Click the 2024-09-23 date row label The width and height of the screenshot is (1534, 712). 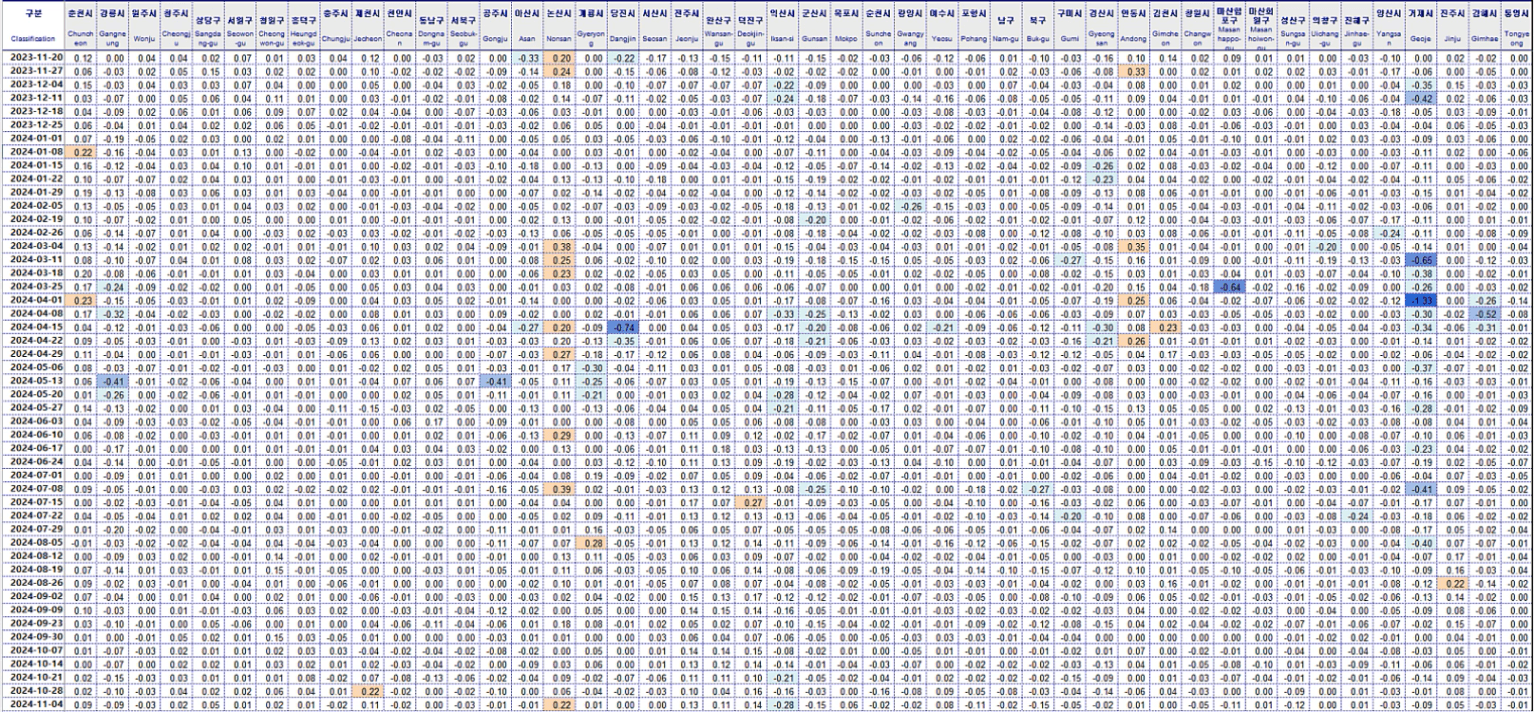(34, 622)
